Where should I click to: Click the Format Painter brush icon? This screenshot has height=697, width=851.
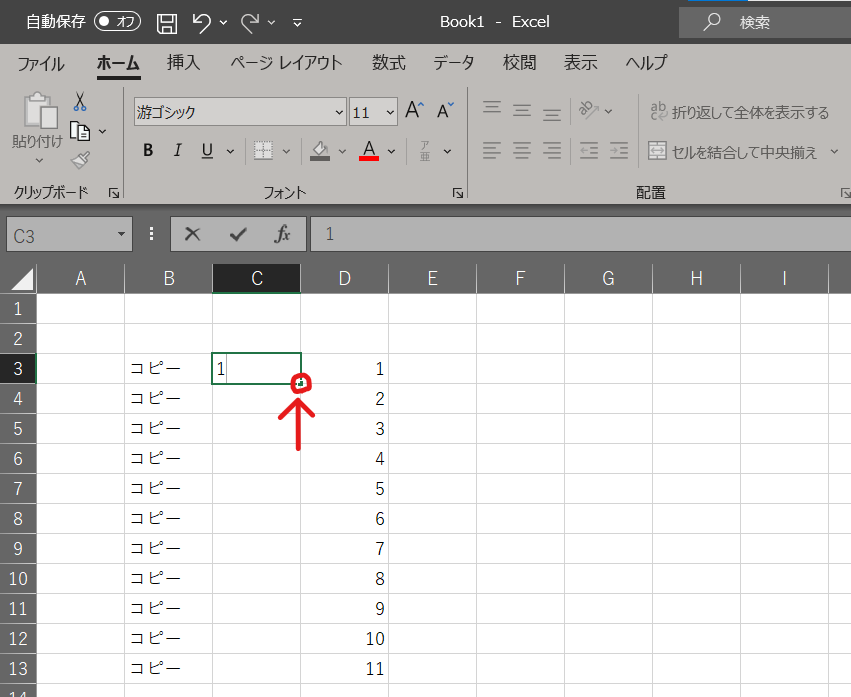(80, 160)
